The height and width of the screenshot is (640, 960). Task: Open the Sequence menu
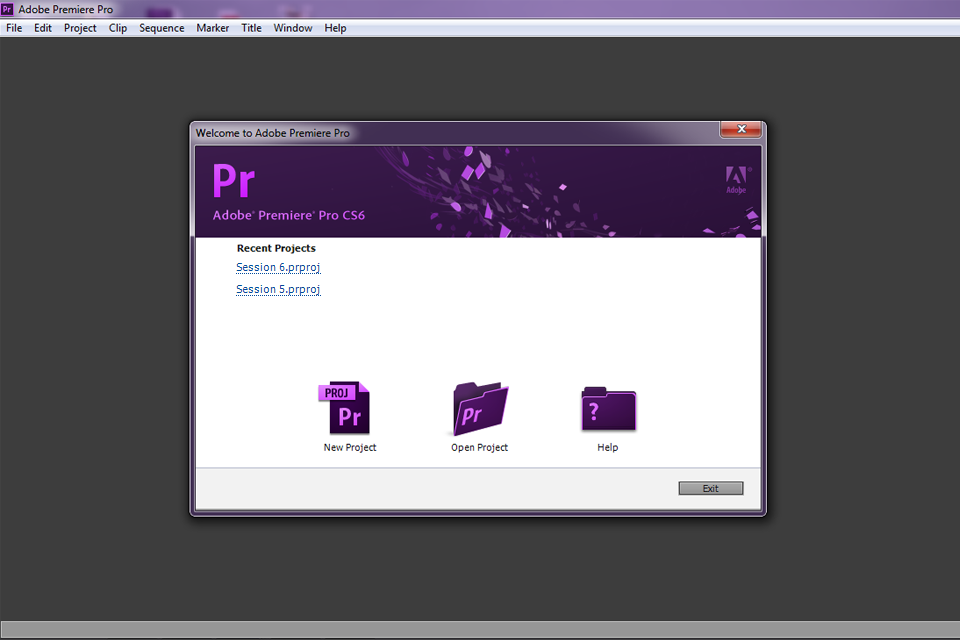(x=162, y=28)
